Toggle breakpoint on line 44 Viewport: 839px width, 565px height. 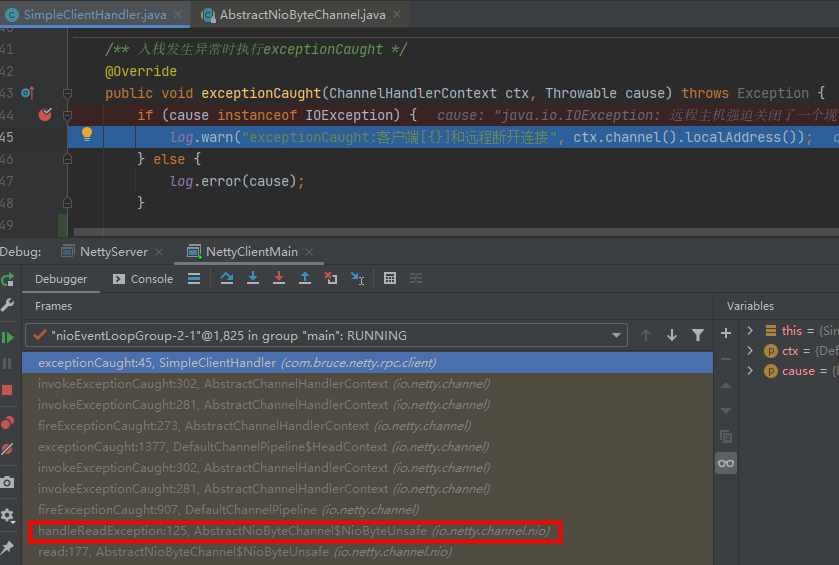coord(45,114)
